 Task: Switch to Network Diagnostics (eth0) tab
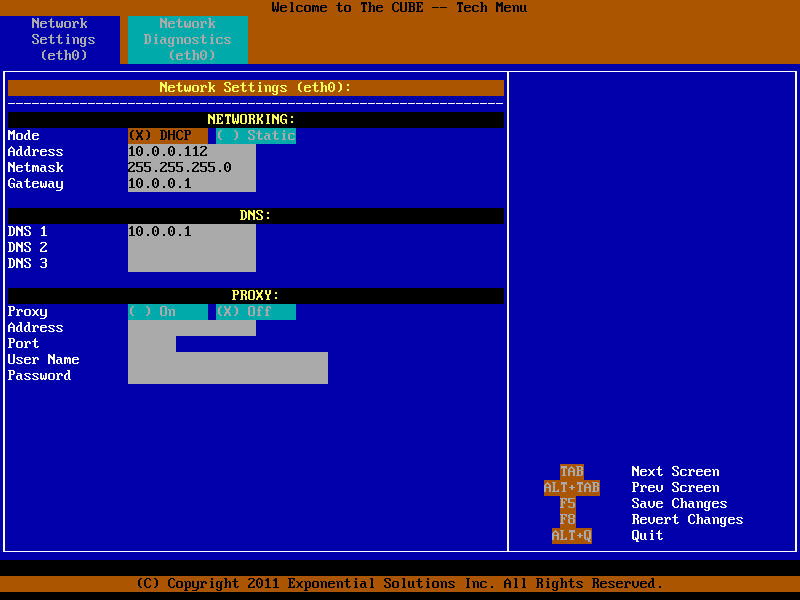[x=188, y=40]
